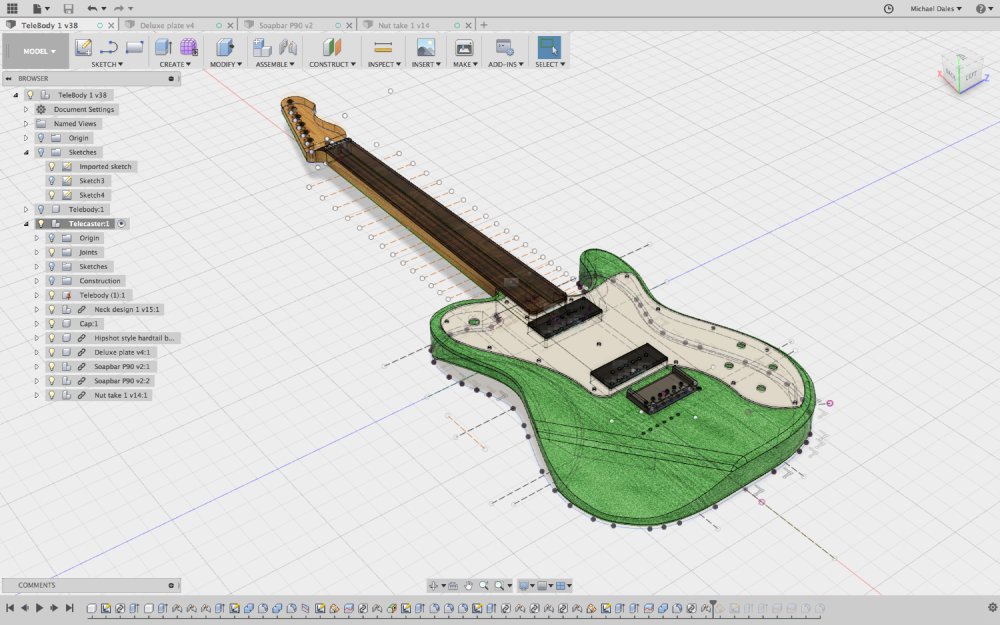Open the CREATE menu
1000x625 pixels.
175,64
